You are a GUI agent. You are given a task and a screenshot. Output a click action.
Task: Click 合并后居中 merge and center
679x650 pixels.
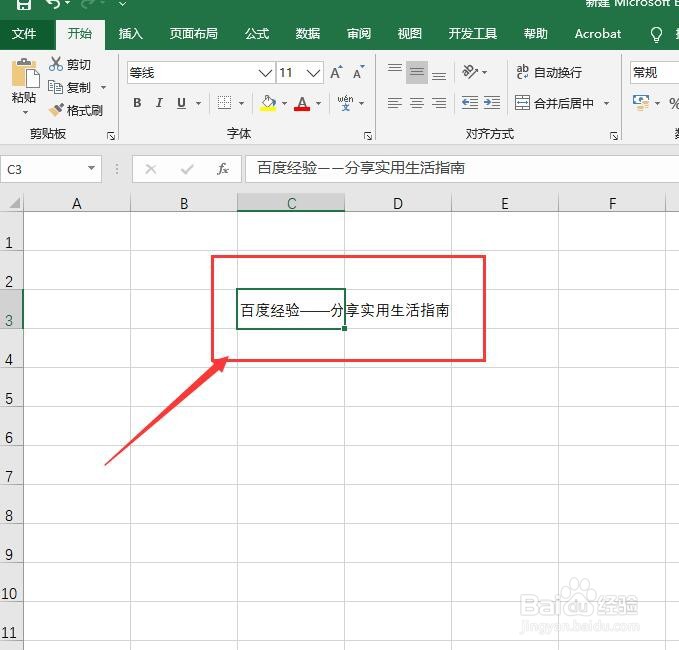[x=554, y=103]
